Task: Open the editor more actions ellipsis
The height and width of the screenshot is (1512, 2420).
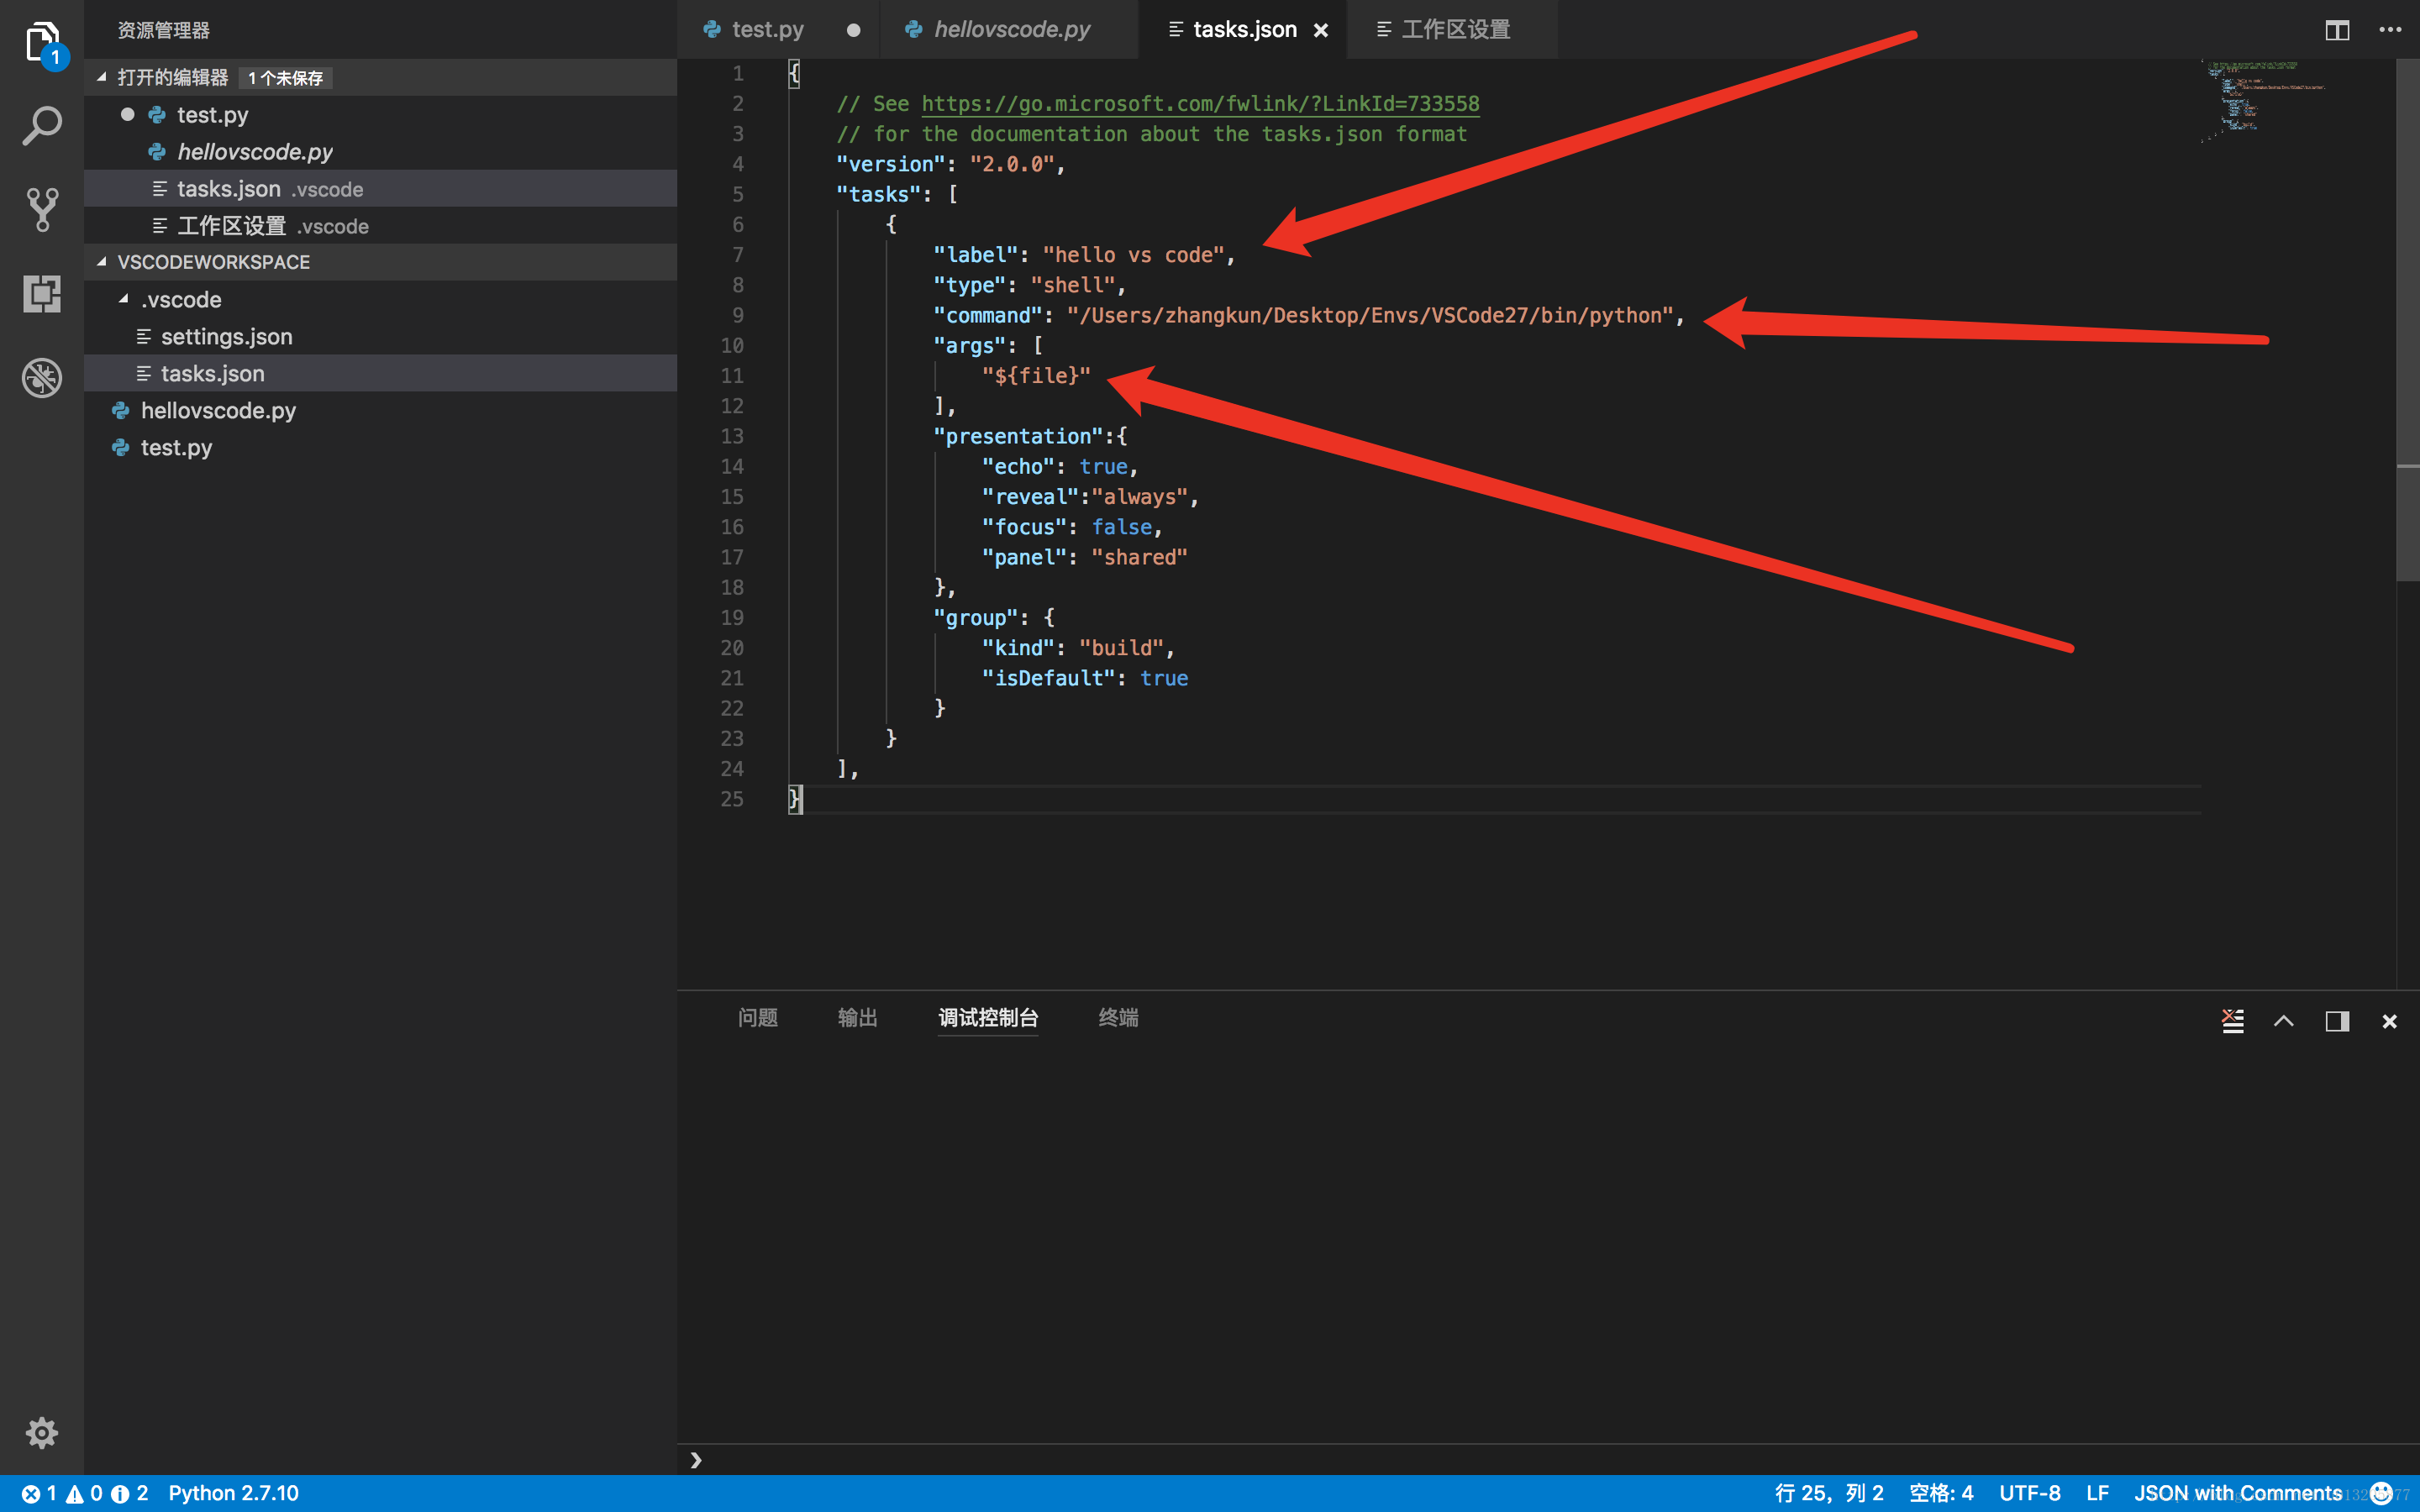Action: (x=2390, y=30)
